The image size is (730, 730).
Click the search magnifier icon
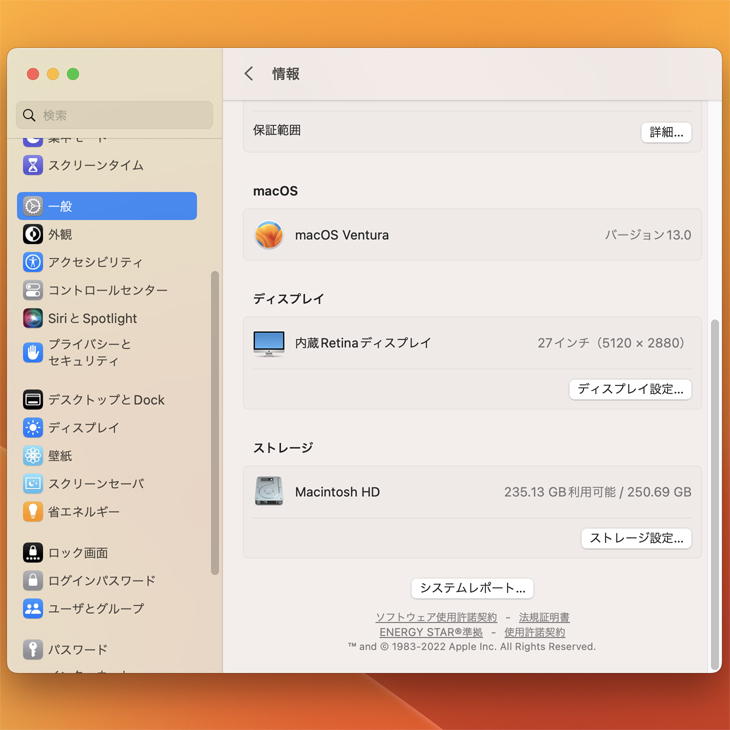pos(29,115)
